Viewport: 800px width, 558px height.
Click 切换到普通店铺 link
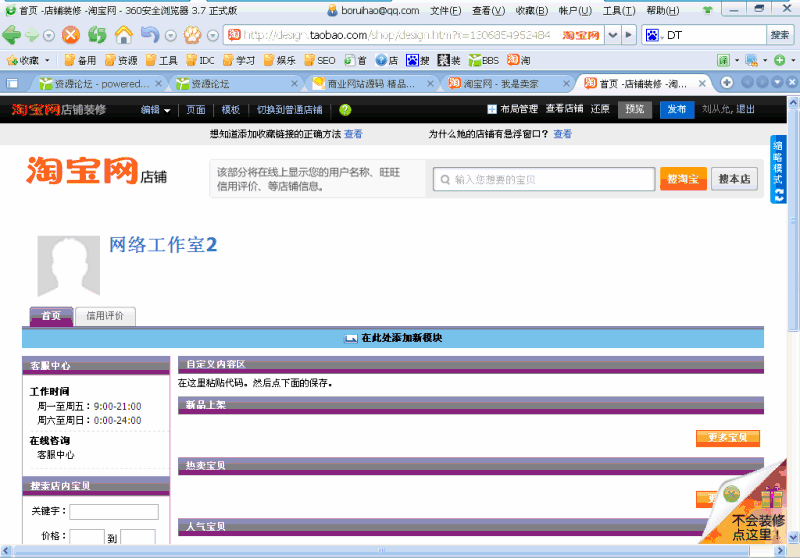point(289,110)
